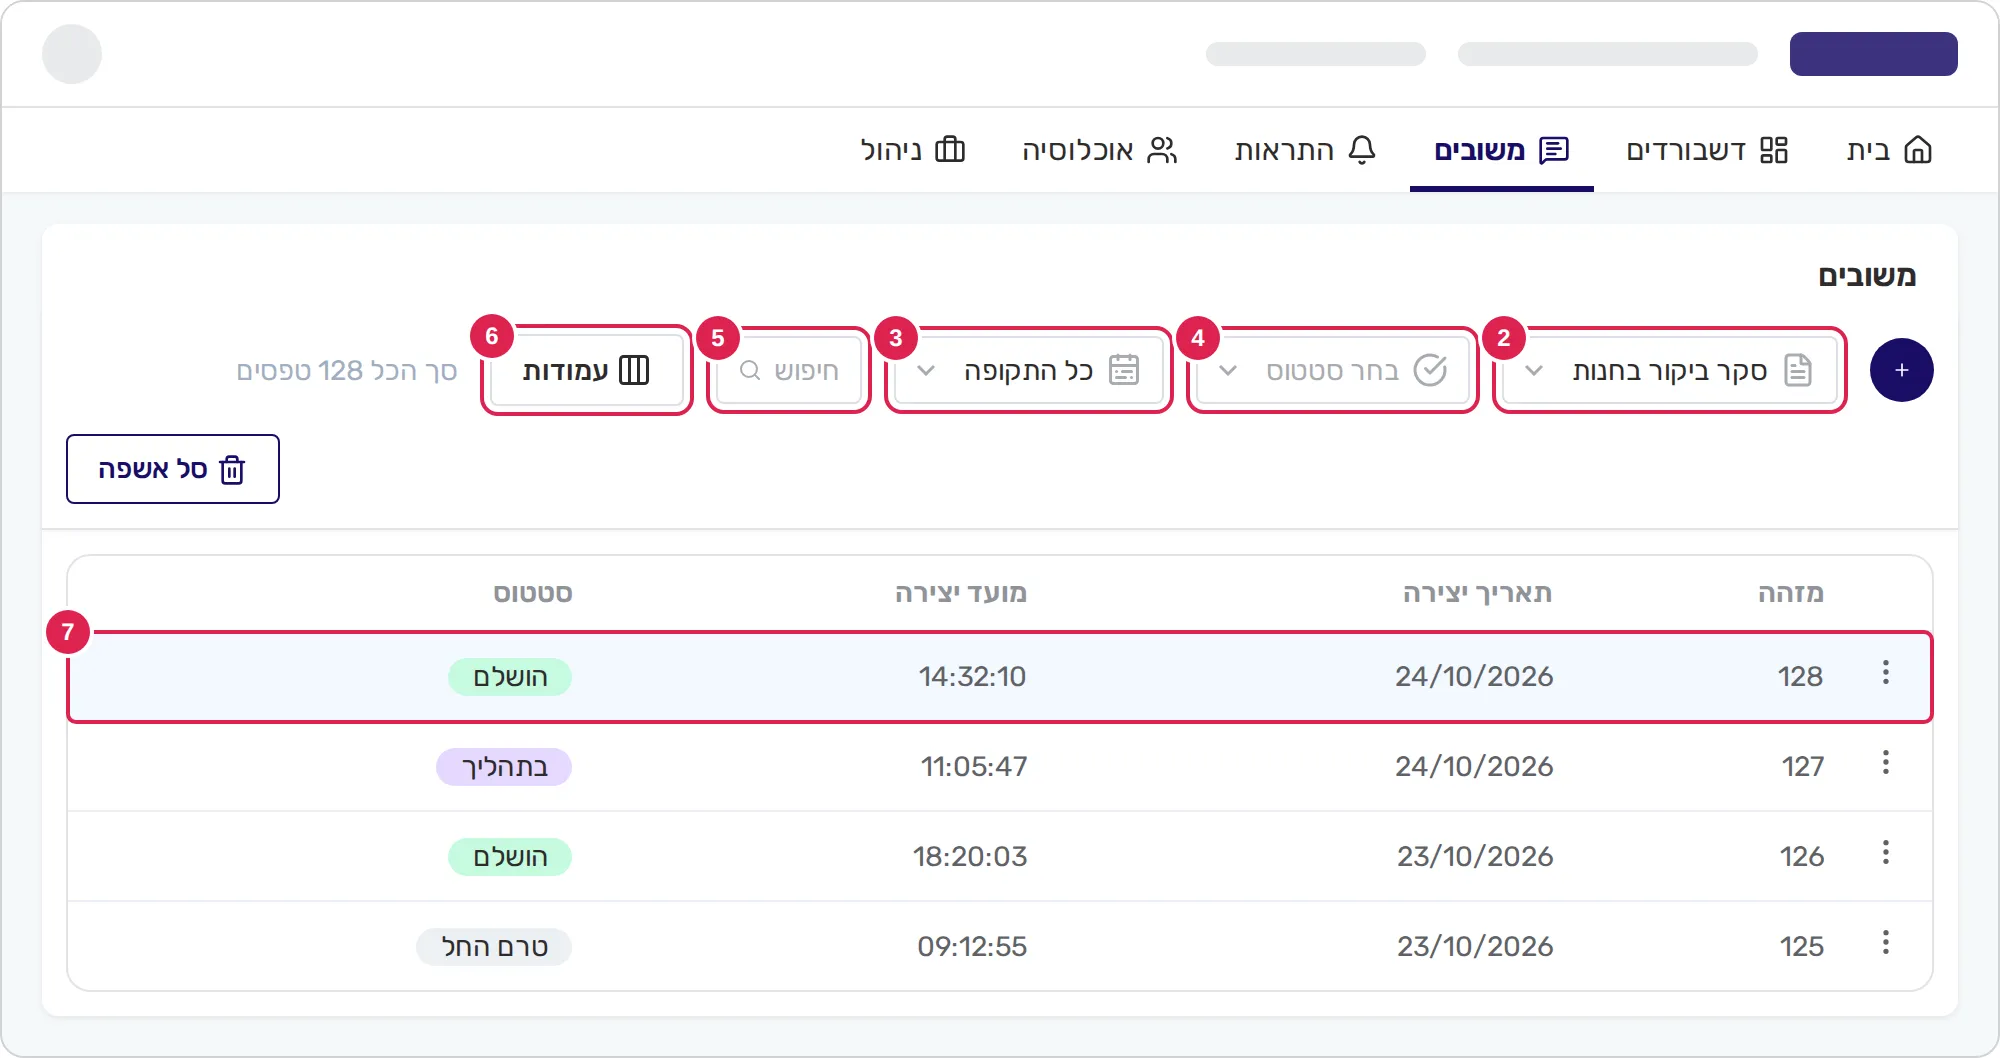Select the משובים tab
Image resolution: width=2000 pixels, height=1058 pixels.
pyautogui.click(x=1502, y=150)
